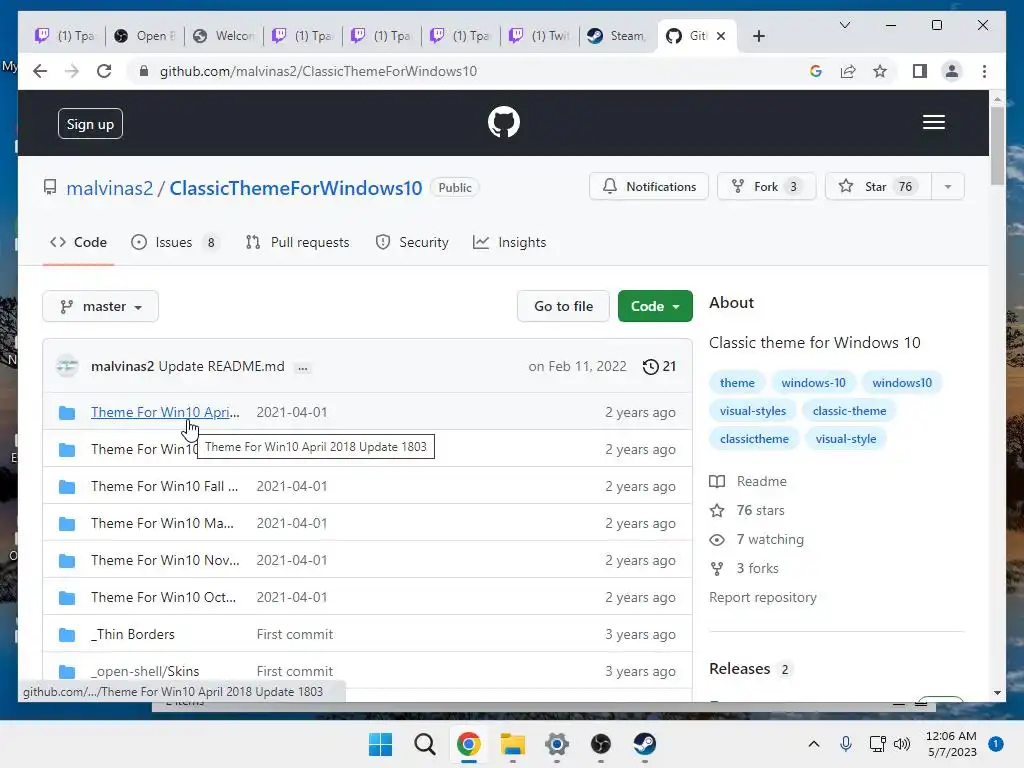1024x768 pixels.
Task: Expand commit message ellipsis
Action: [302, 368]
